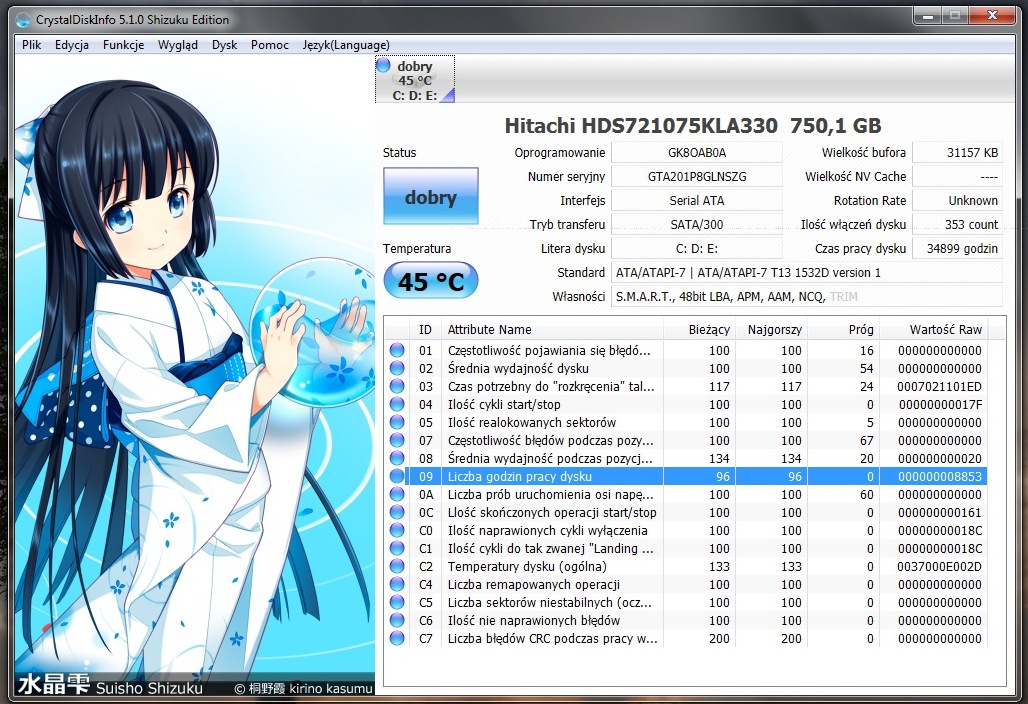Select row 'Liczba błędów CRC podczas pracy'

click(685, 638)
